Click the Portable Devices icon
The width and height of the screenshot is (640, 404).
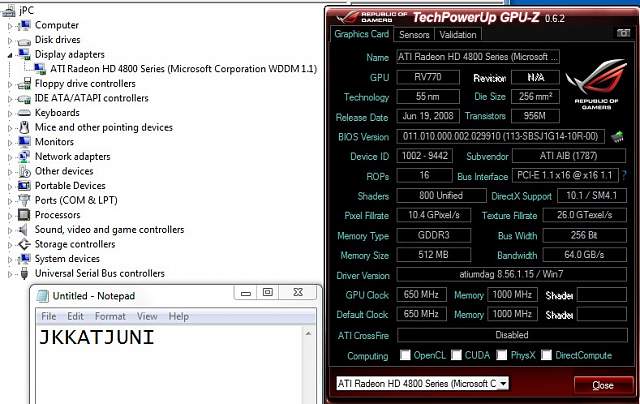pos(24,186)
